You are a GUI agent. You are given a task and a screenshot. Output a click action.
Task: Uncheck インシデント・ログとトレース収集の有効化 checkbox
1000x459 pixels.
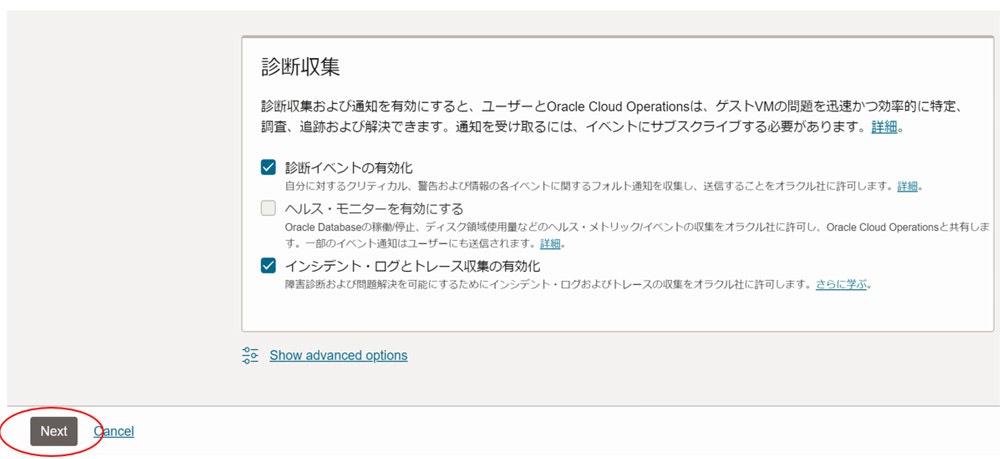coord(268,265)
